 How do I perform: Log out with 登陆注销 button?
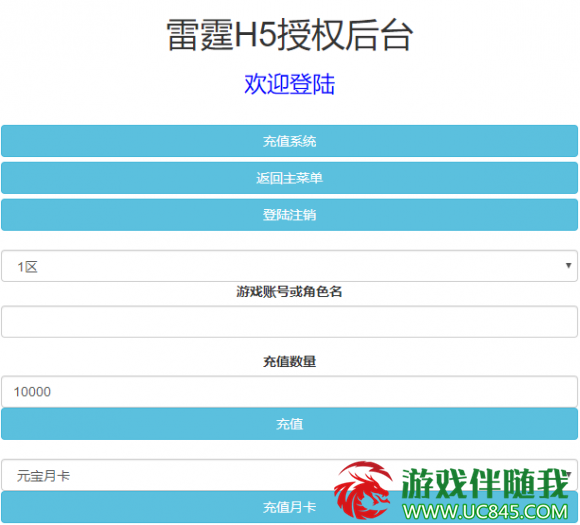290,215
